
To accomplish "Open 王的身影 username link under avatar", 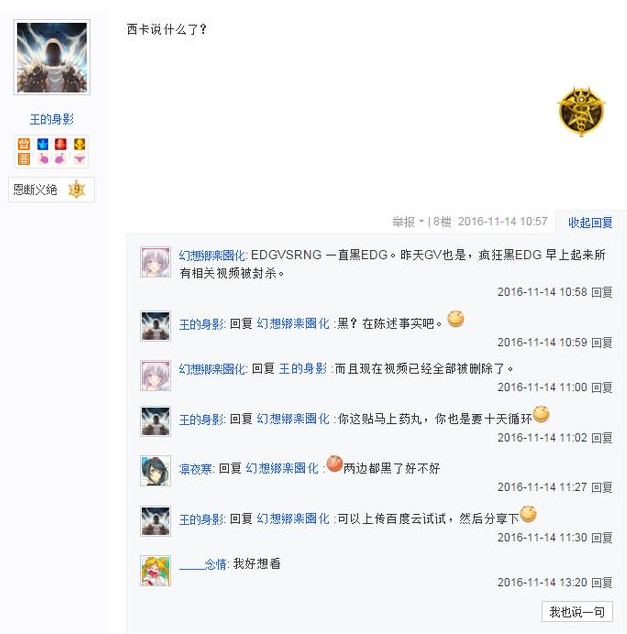I will [x=52, y=119].
